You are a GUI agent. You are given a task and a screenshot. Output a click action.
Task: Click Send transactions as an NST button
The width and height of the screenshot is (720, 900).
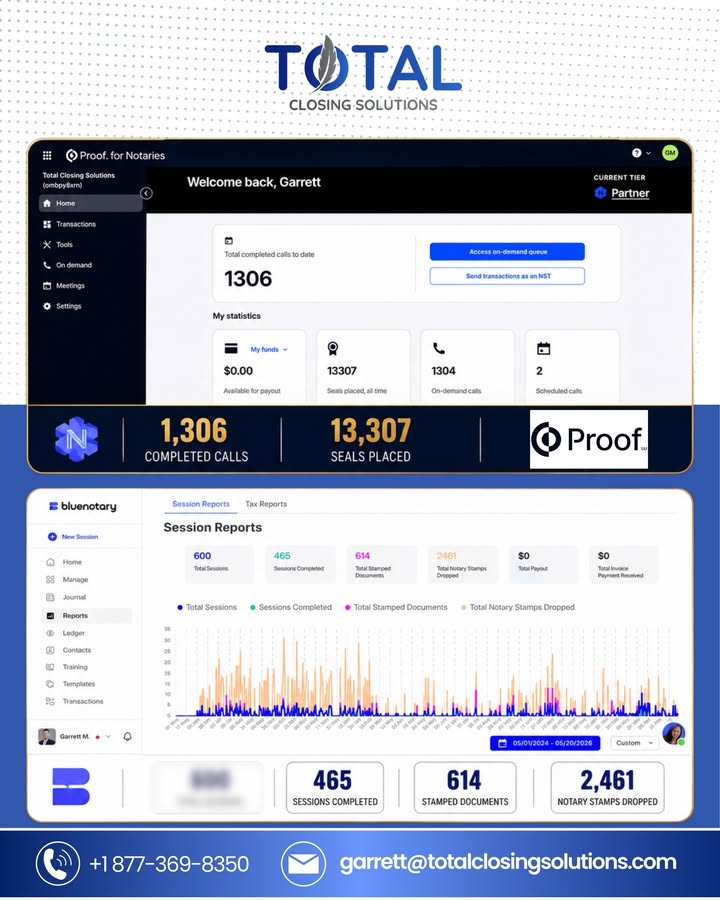click(508, 276)
